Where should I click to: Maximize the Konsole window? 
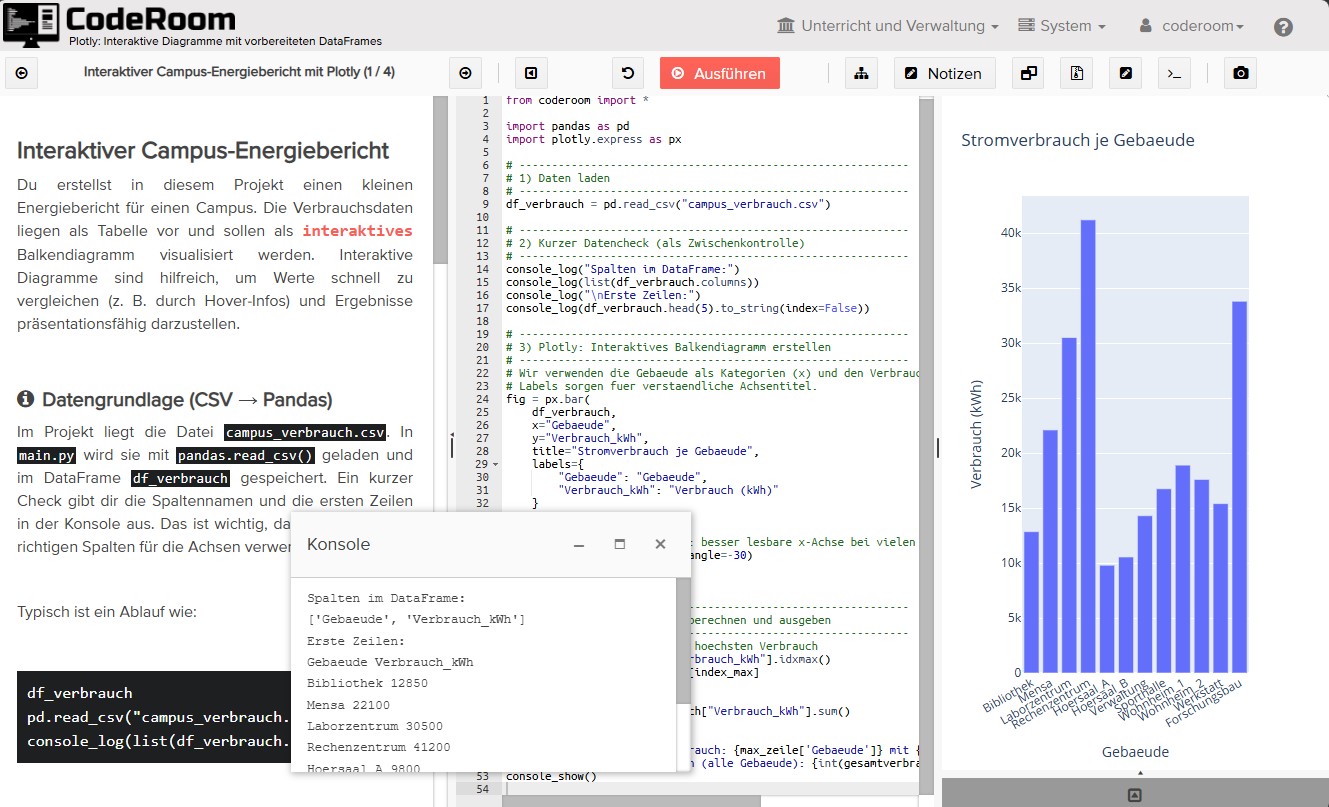(619, 545)
